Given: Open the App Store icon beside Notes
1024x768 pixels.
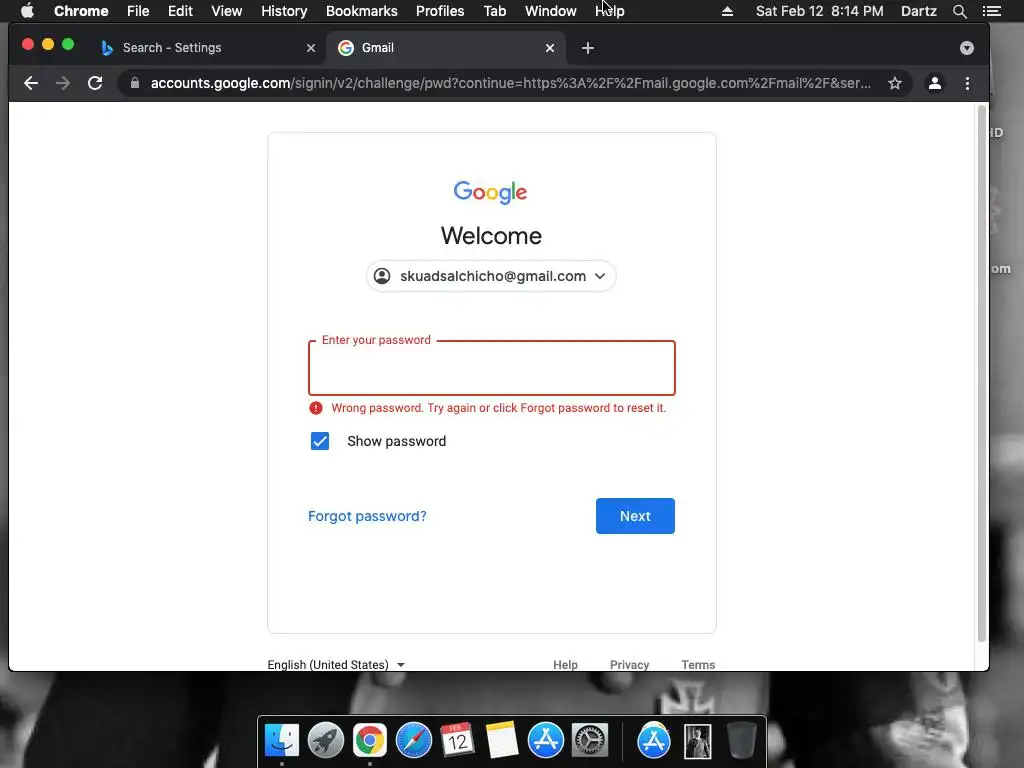Looking at the screenshot, I should pos(545,741).
